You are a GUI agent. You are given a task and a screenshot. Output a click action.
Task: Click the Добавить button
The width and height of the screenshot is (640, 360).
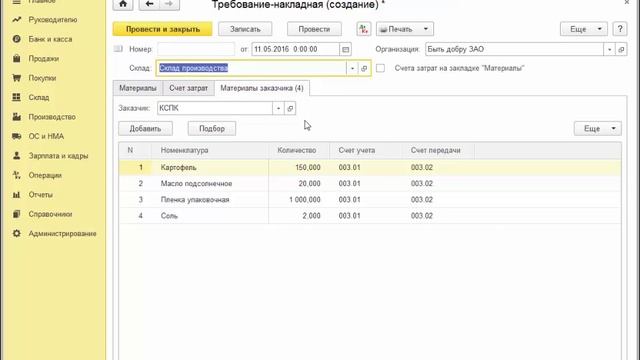[145, 129]
